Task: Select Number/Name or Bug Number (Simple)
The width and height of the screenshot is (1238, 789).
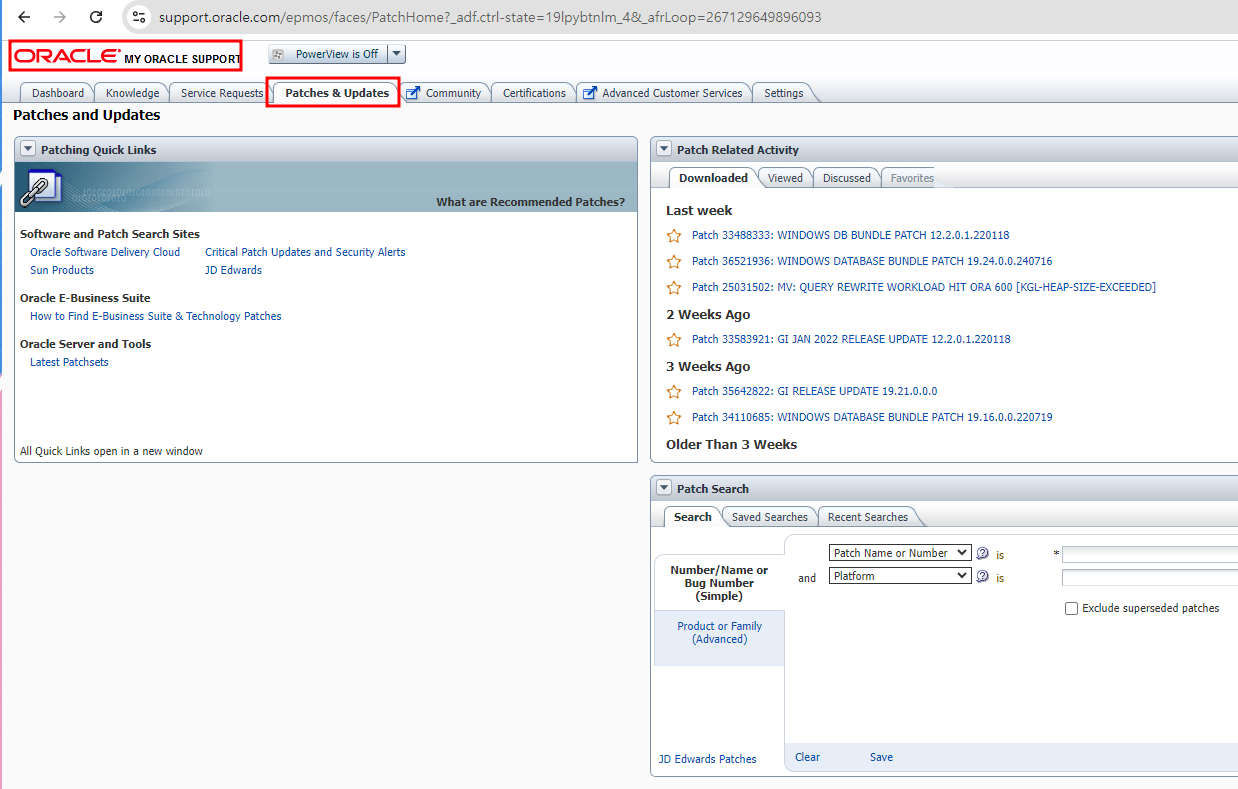Action: pyautogui.click(x=719, y=583)
